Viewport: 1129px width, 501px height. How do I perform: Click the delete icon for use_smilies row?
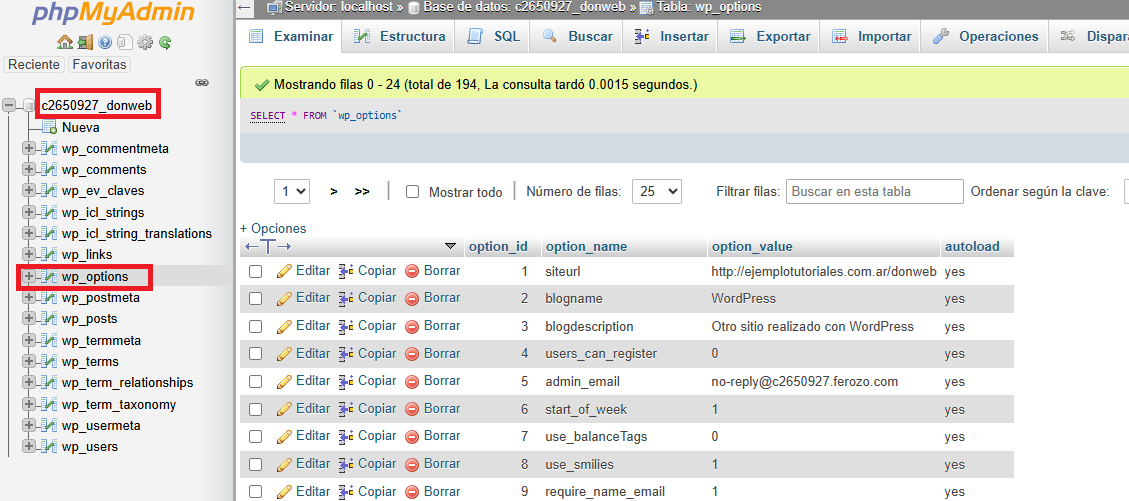pyautogui.click(x=412, y=465)
